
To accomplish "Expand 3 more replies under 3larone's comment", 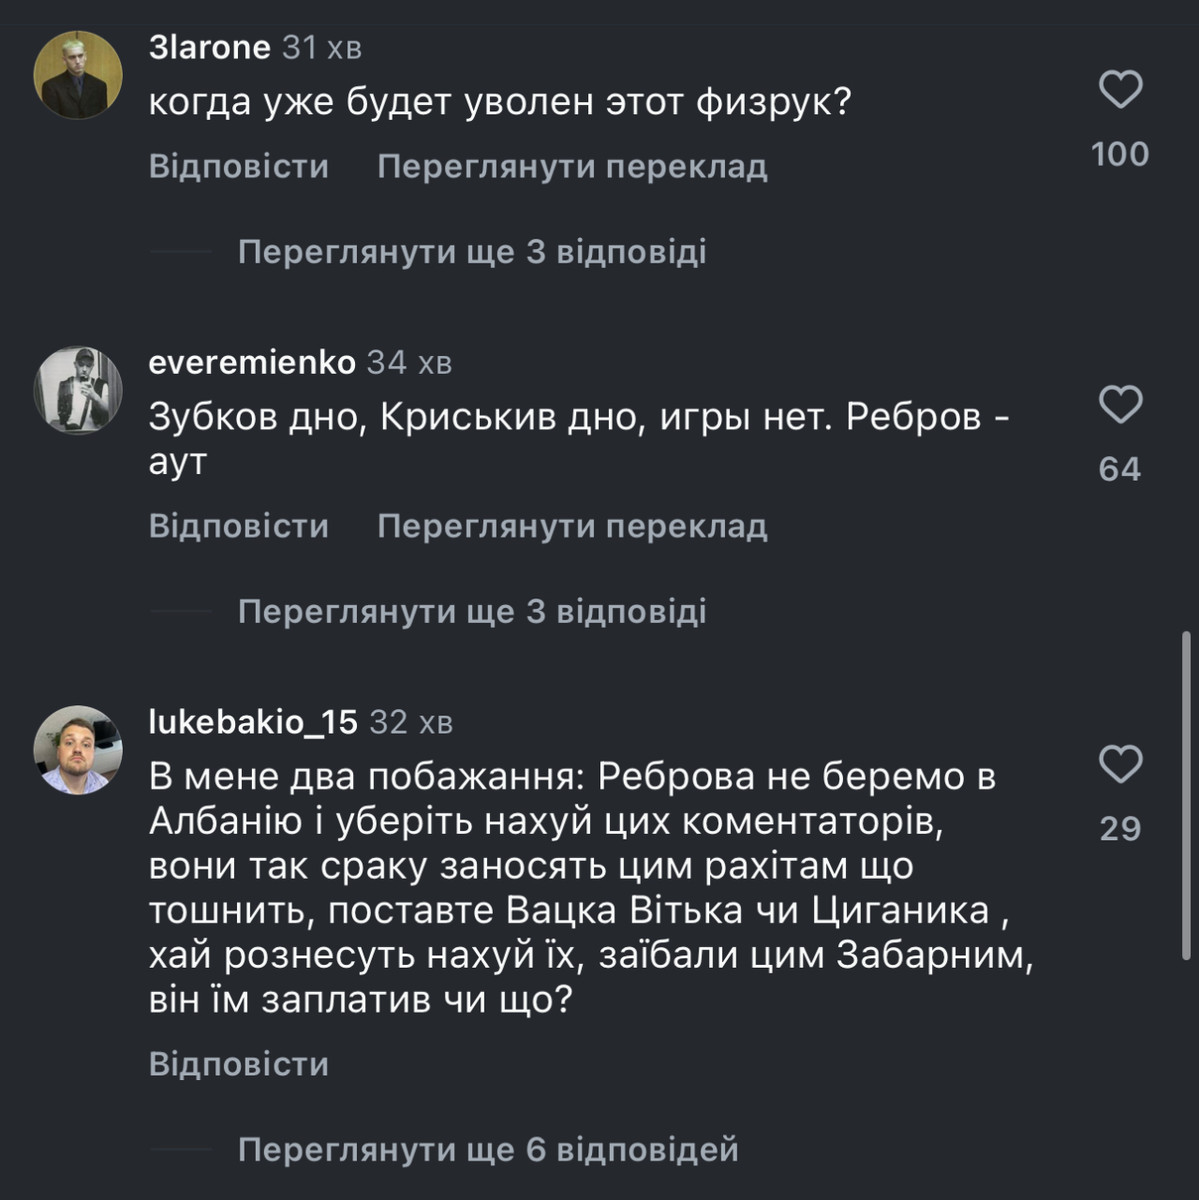I will tap(471, 251).
